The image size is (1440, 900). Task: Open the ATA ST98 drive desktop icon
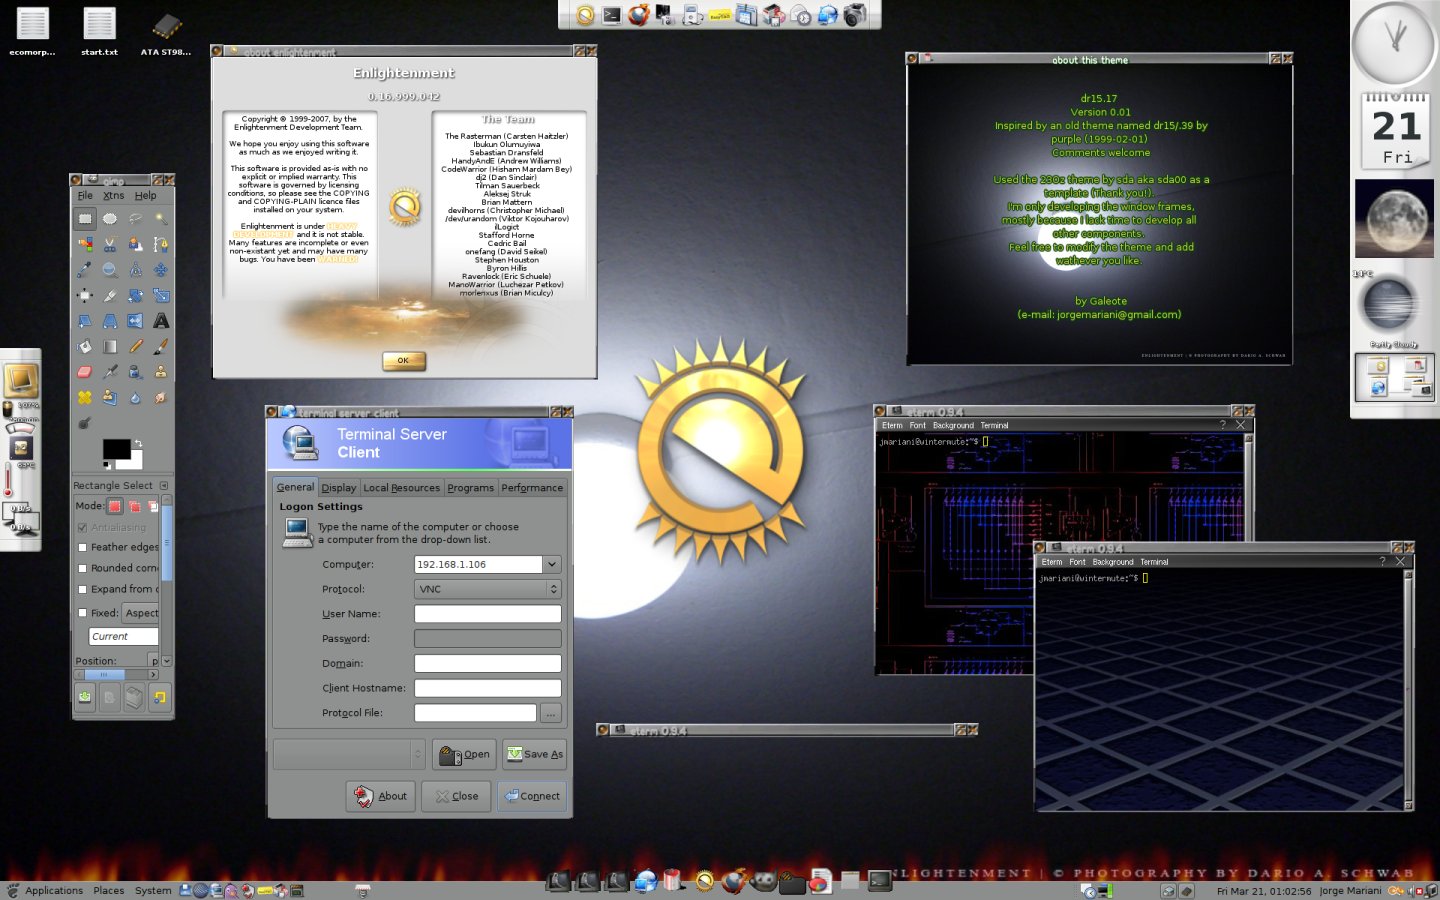(x=166, y=32)
